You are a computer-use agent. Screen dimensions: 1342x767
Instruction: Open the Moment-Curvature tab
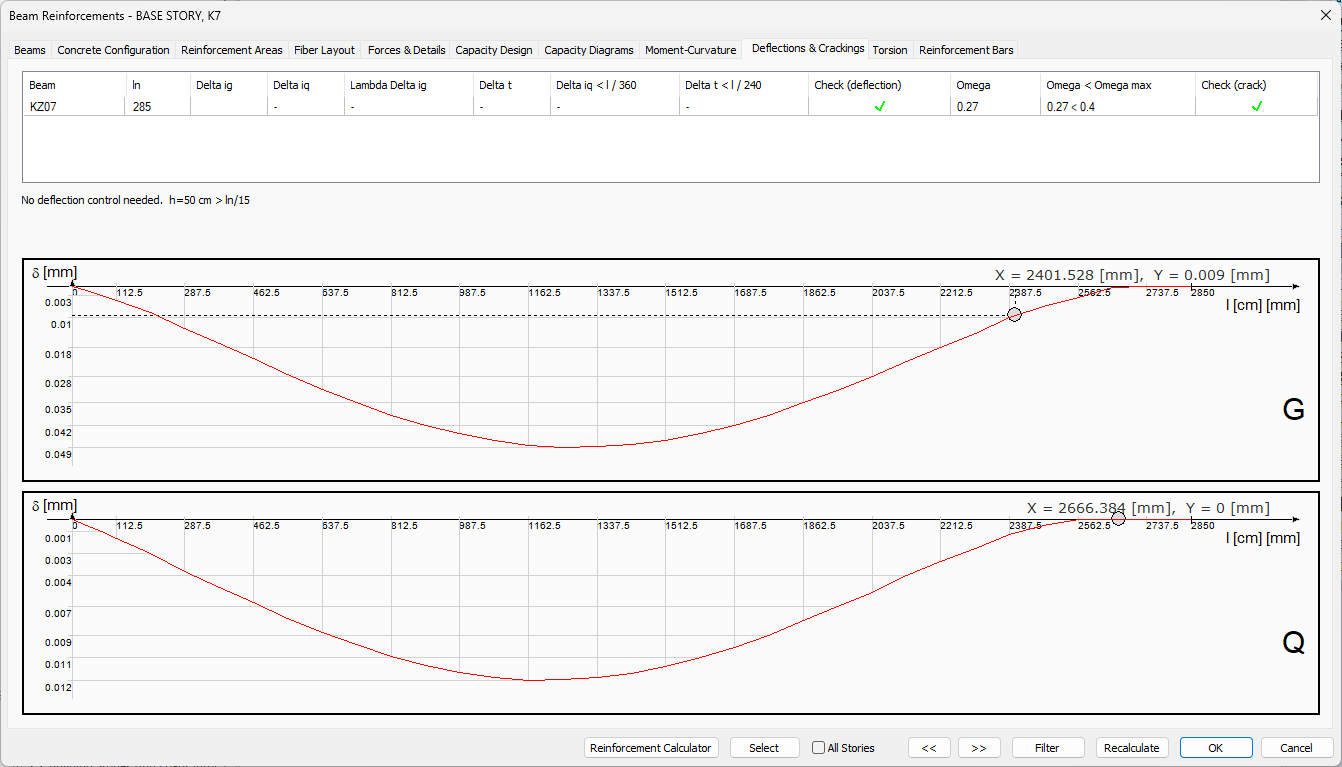[x=690, y=50]
